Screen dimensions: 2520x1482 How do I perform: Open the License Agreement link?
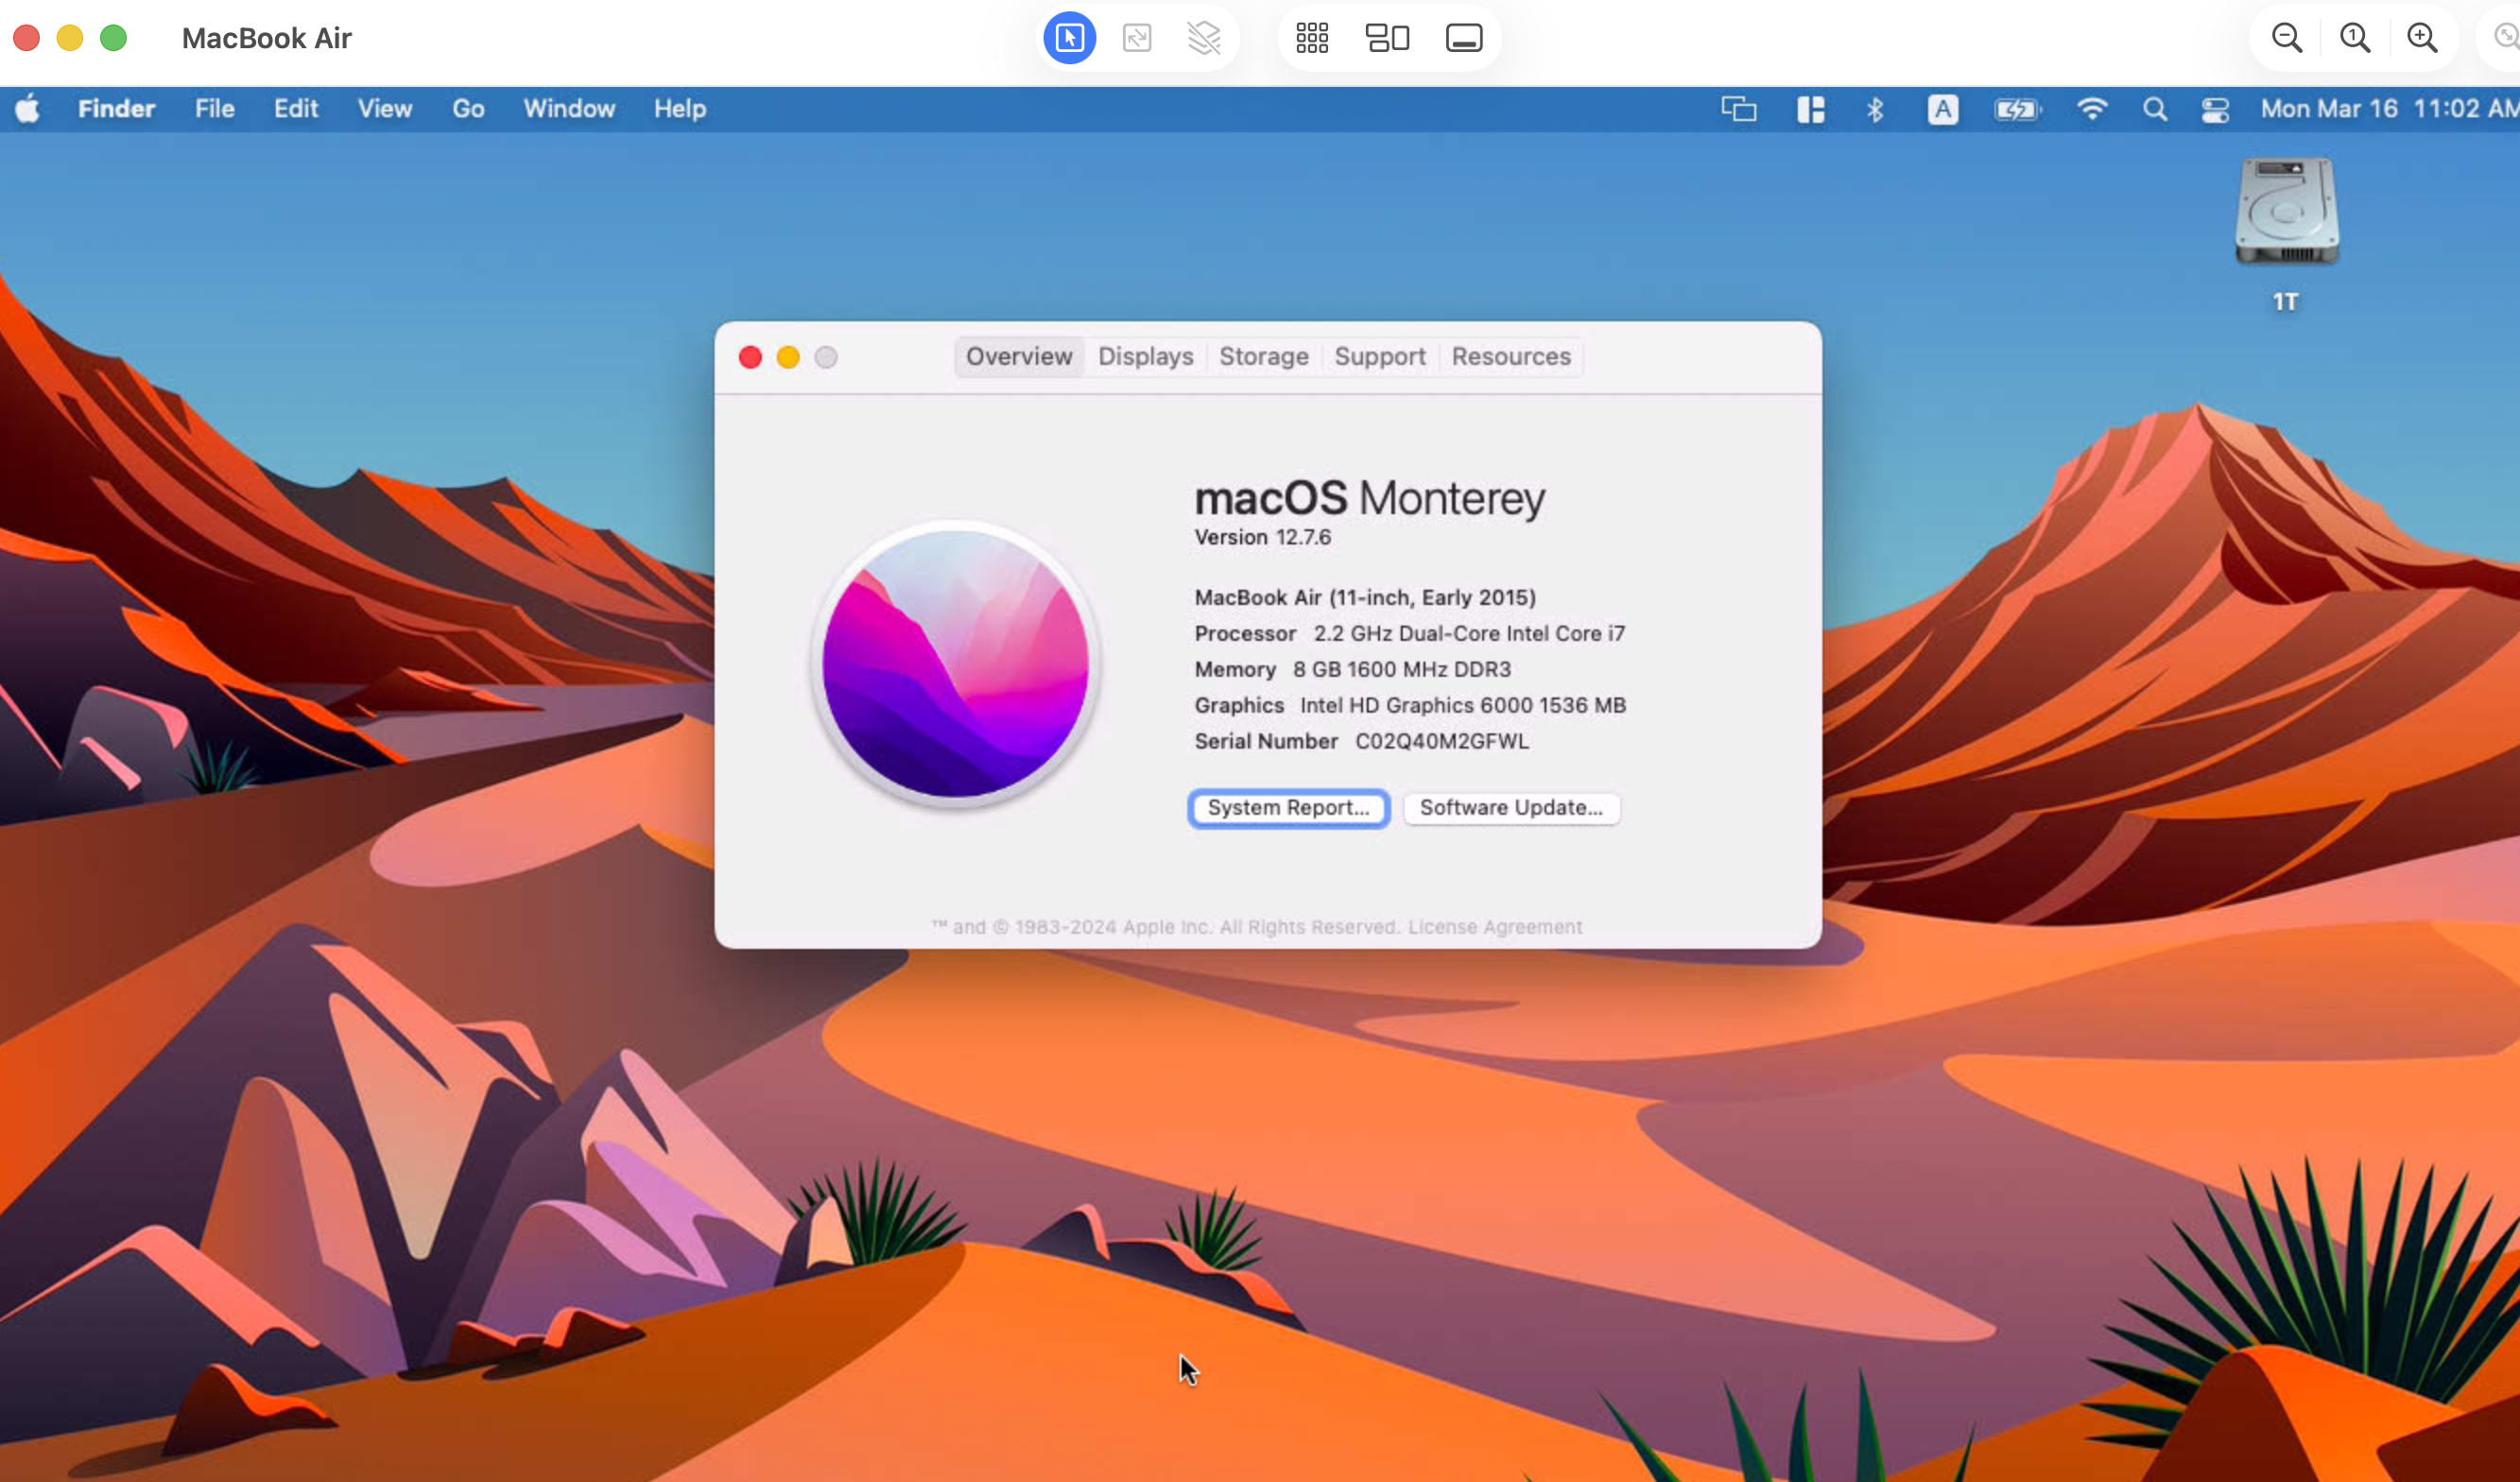coord(1495,927)
